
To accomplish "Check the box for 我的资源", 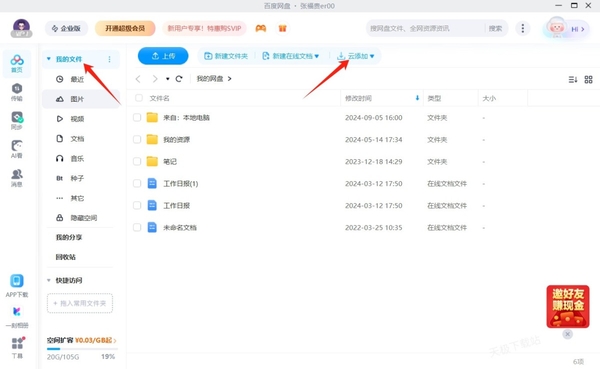I will [x=137, y=139].
